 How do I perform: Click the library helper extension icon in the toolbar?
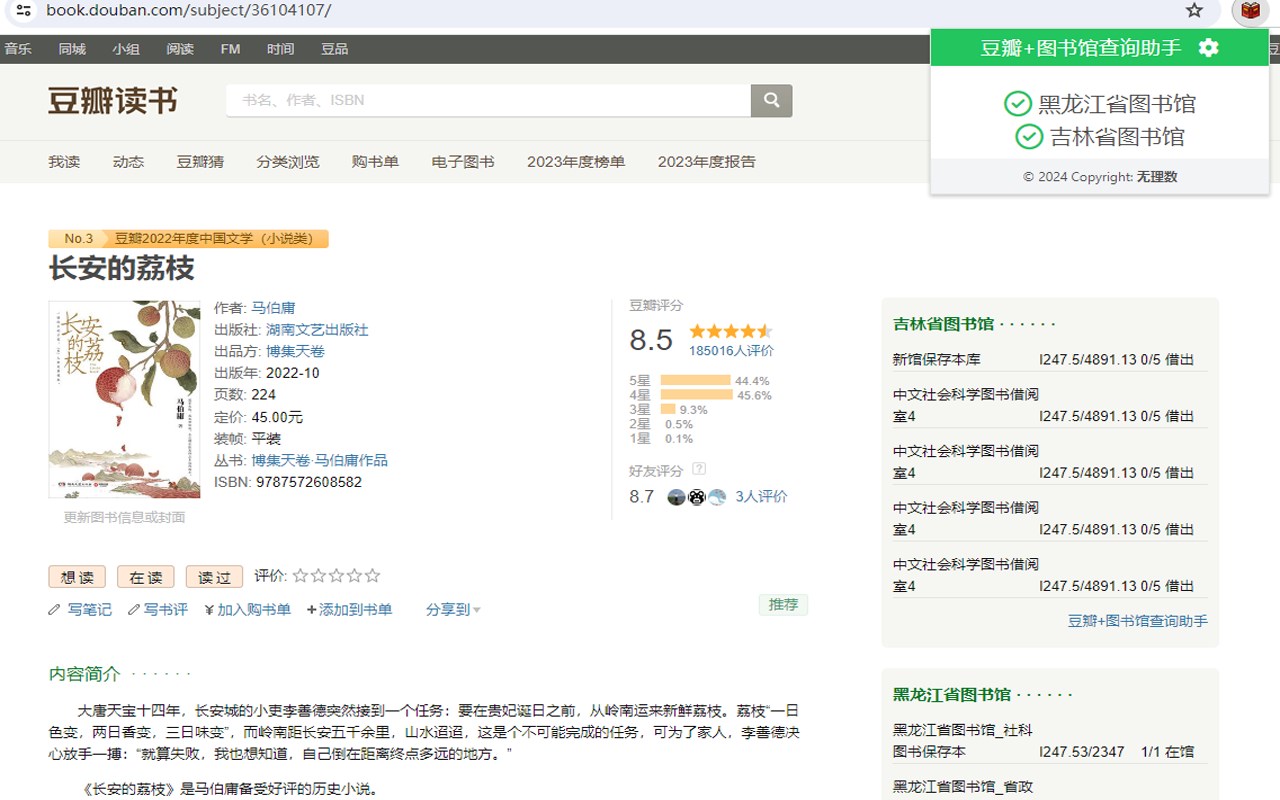coord(1250,11)
